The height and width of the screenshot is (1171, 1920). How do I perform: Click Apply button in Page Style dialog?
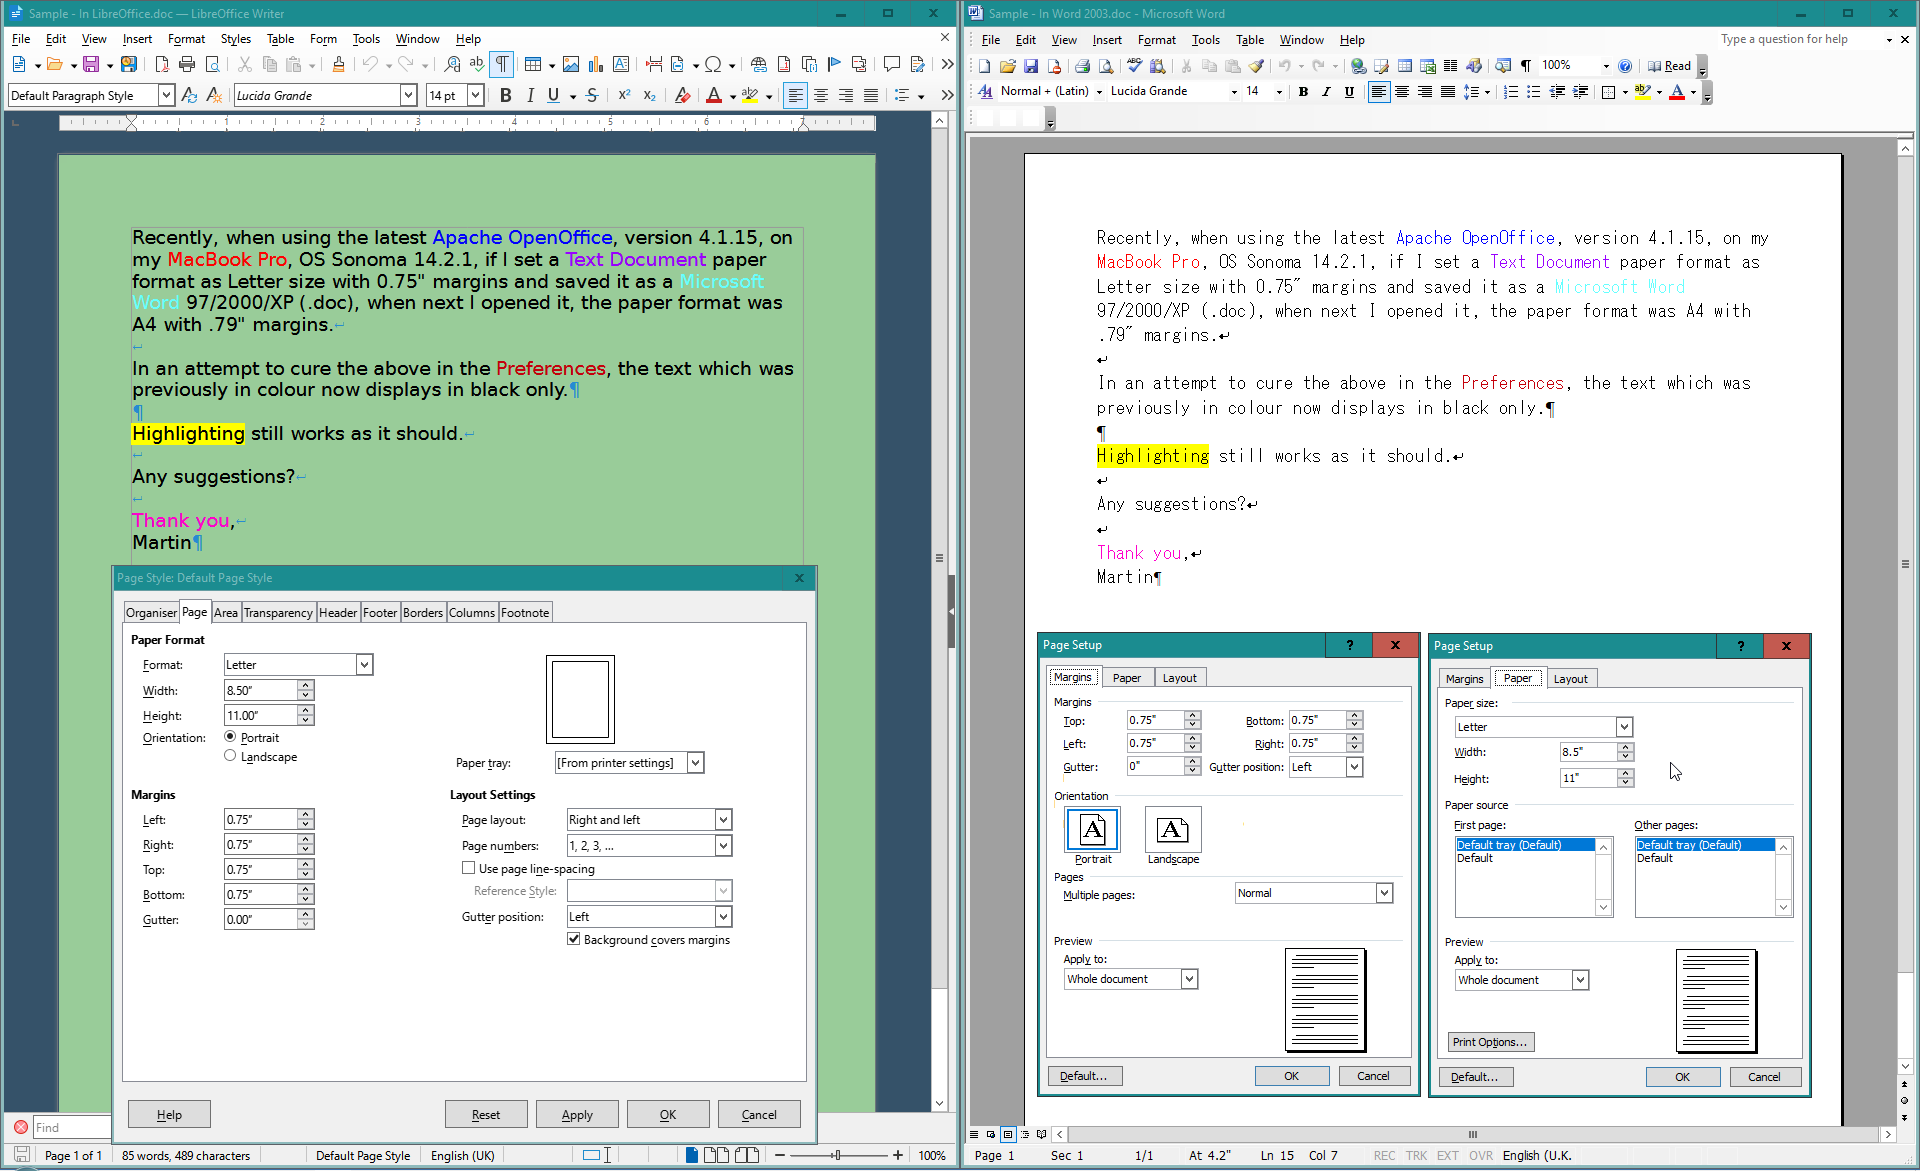(x=577, y=1114)
